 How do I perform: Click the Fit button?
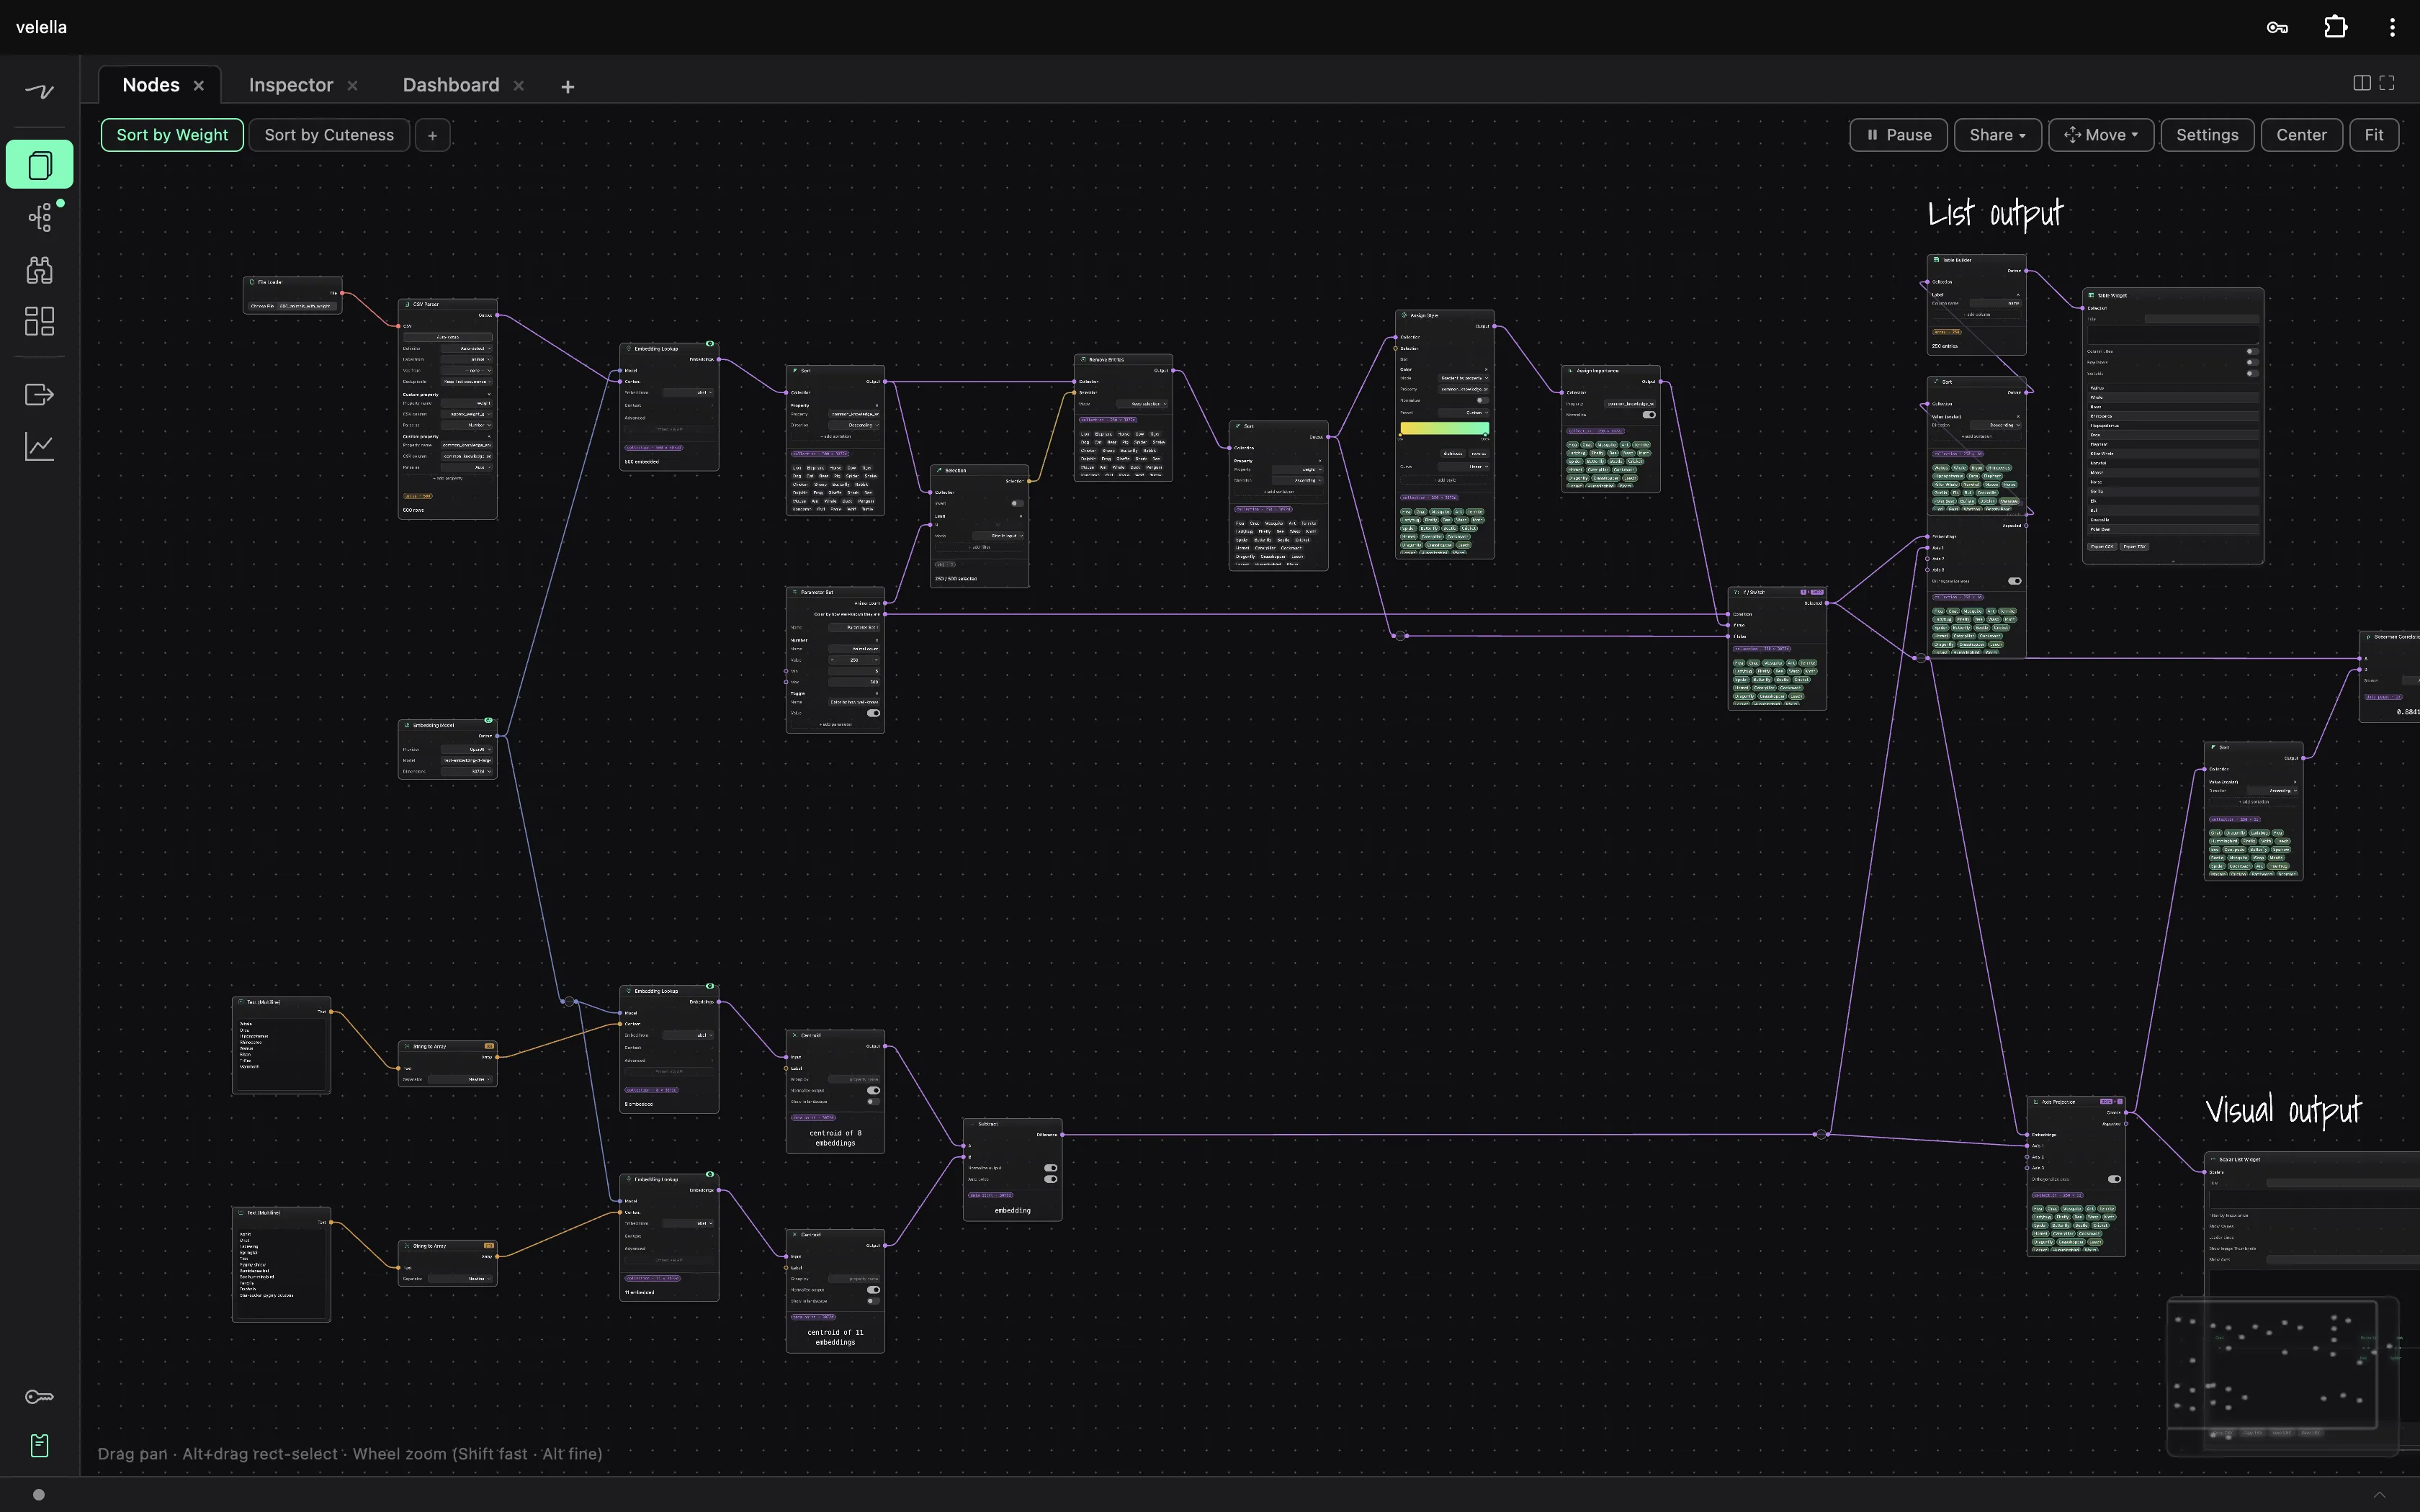[x=2374, y=135]
